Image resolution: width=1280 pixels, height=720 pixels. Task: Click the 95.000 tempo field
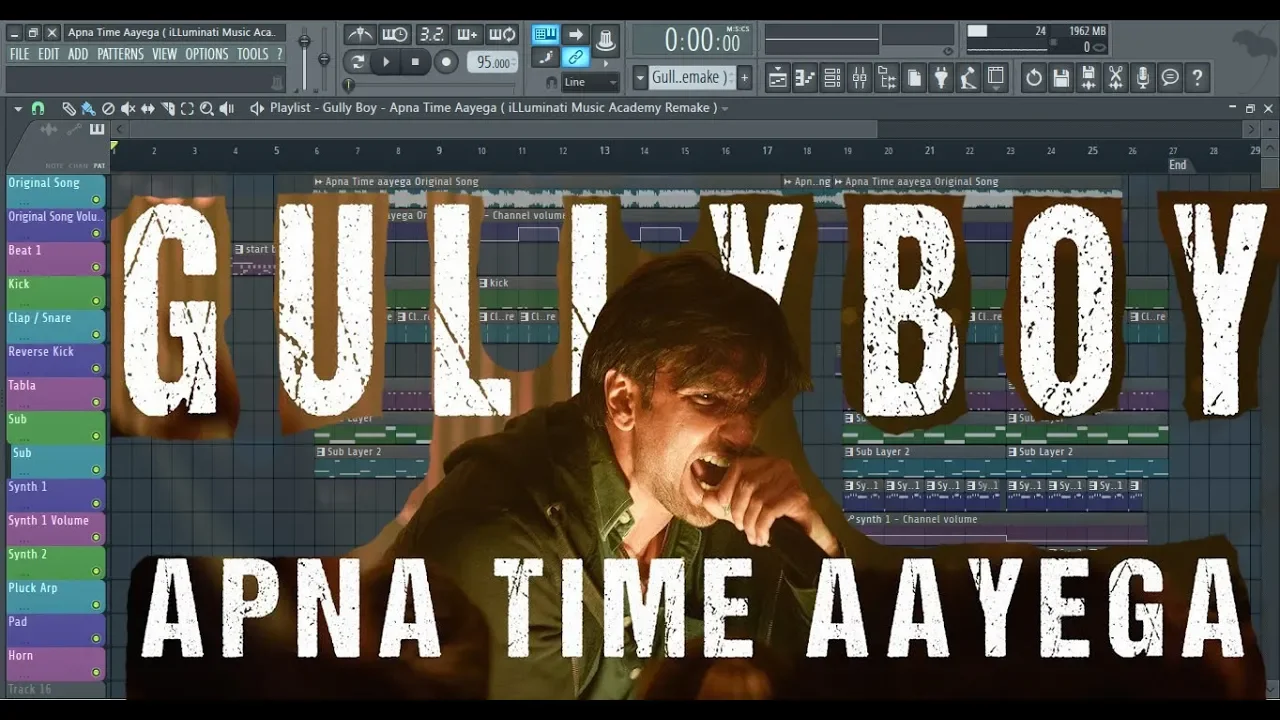493,62
